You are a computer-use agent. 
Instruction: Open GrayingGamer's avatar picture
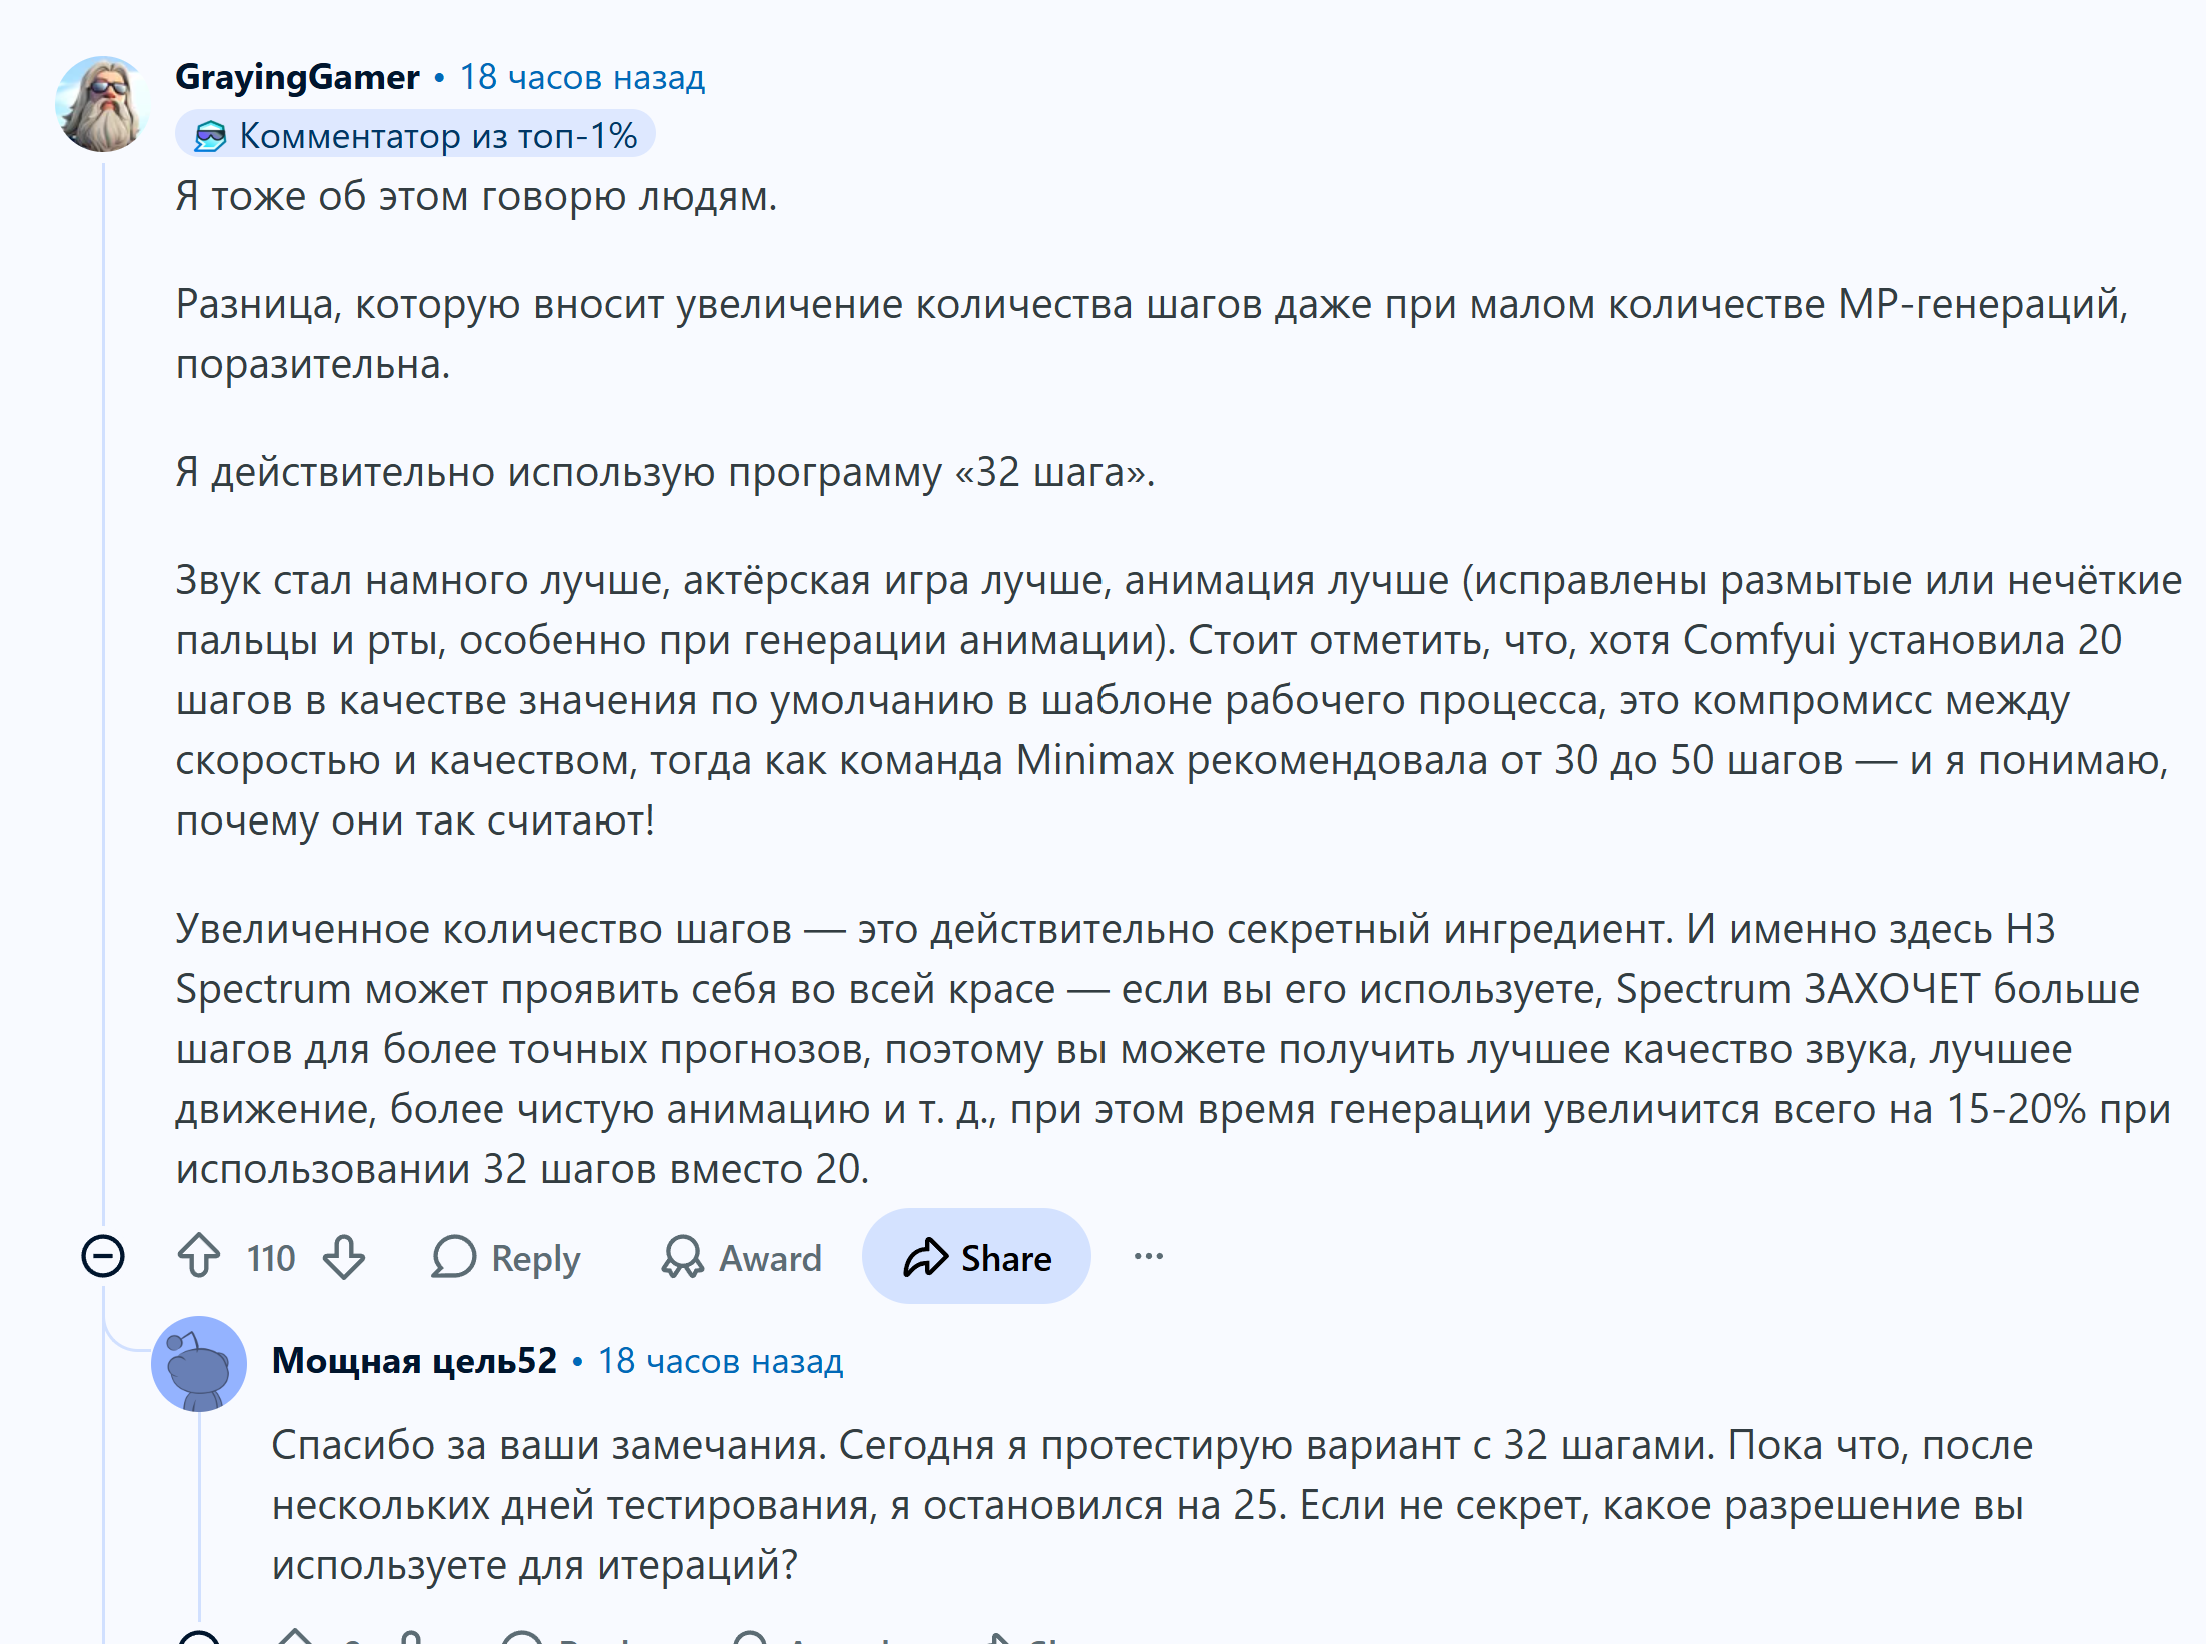(103, 104)
